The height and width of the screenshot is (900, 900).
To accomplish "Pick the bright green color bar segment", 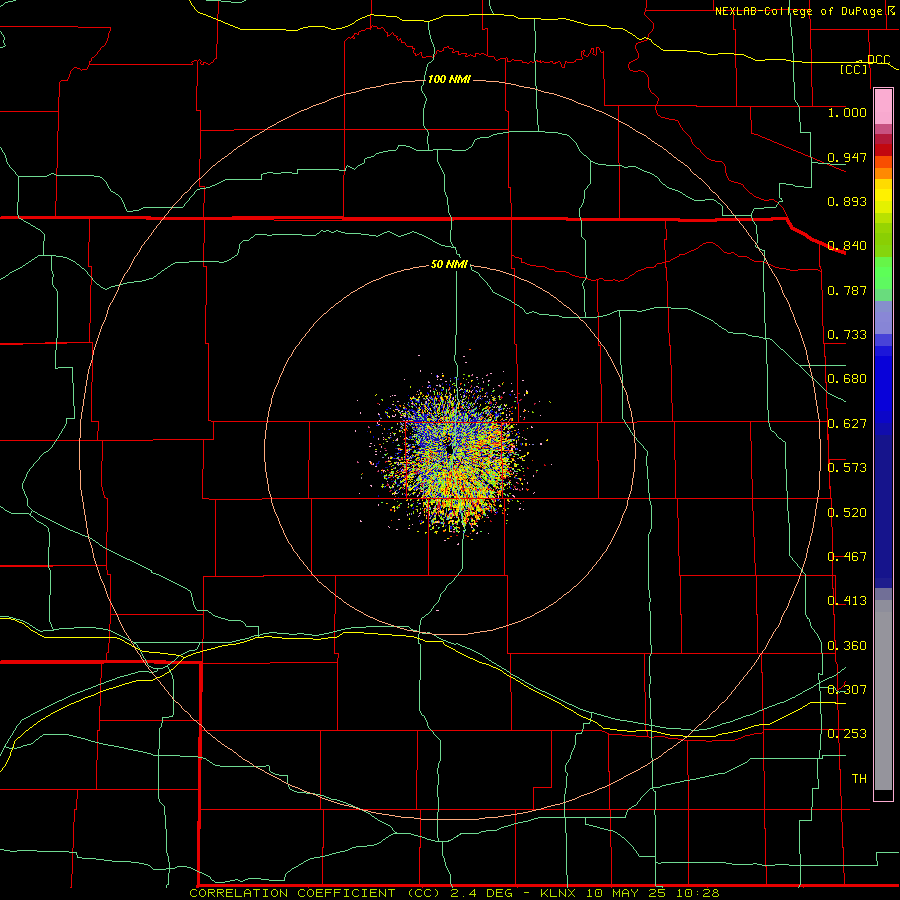I will (x=883, y=273).
